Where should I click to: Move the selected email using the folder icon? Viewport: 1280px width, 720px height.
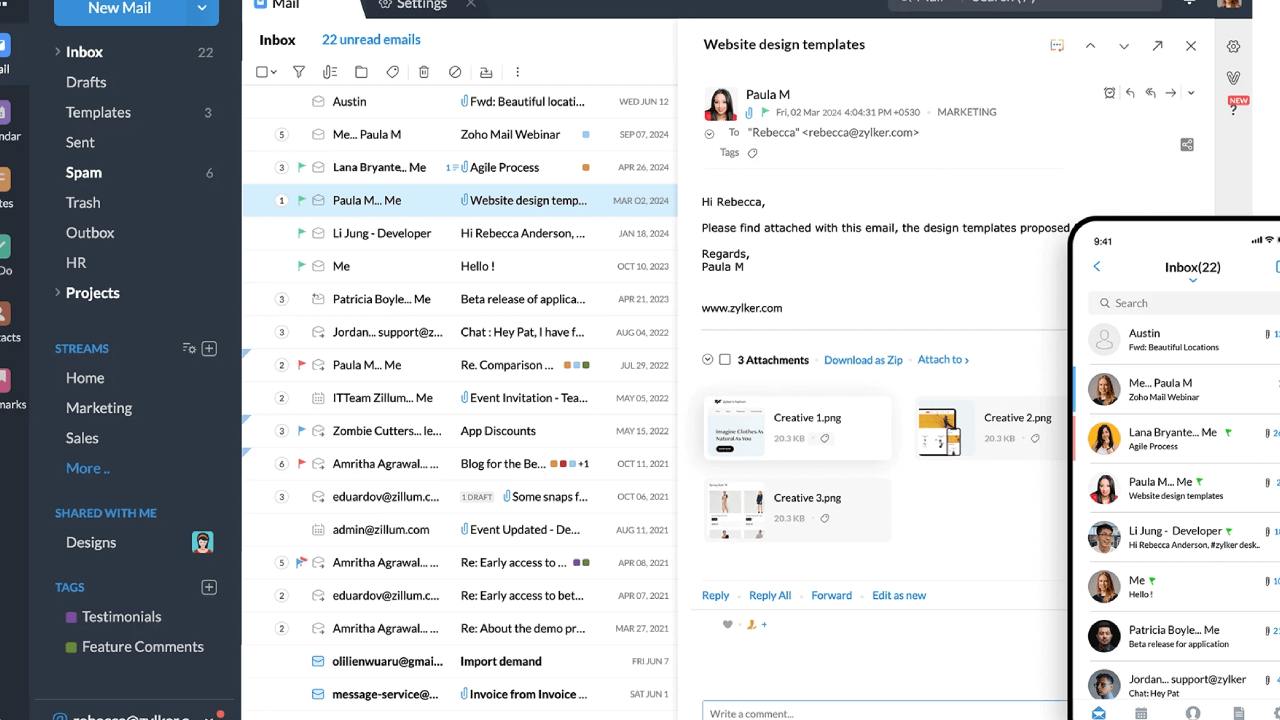[361, 71]
